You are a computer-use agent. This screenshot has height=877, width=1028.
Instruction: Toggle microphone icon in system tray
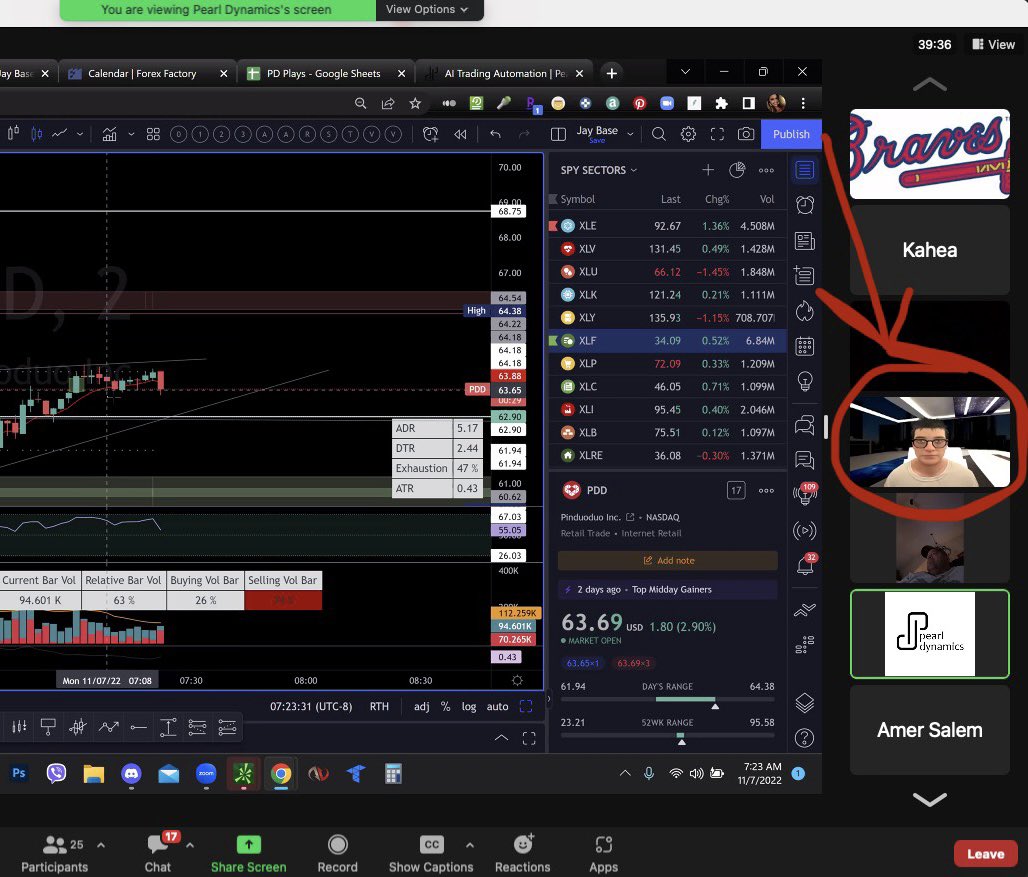649,773
